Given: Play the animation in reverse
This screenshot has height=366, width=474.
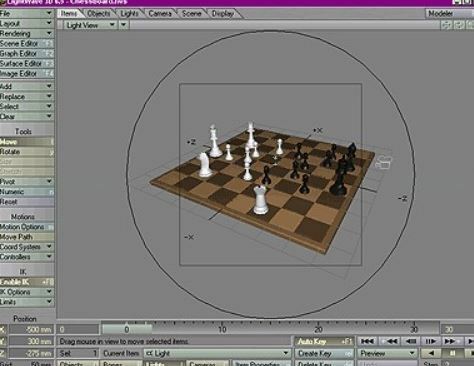Looking at the screenshot, I should point(431,353).
